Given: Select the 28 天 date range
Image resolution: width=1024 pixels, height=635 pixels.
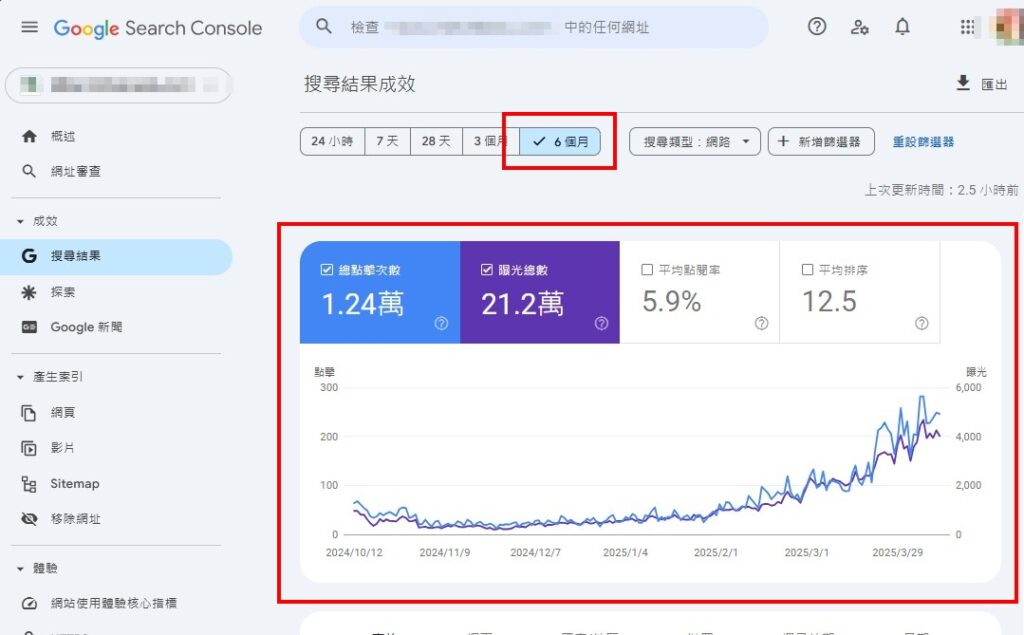Looking at the screenshot, I should (436, 141).
